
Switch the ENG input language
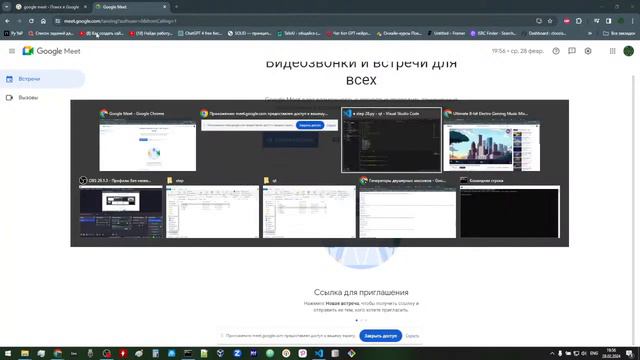[594, 353]
